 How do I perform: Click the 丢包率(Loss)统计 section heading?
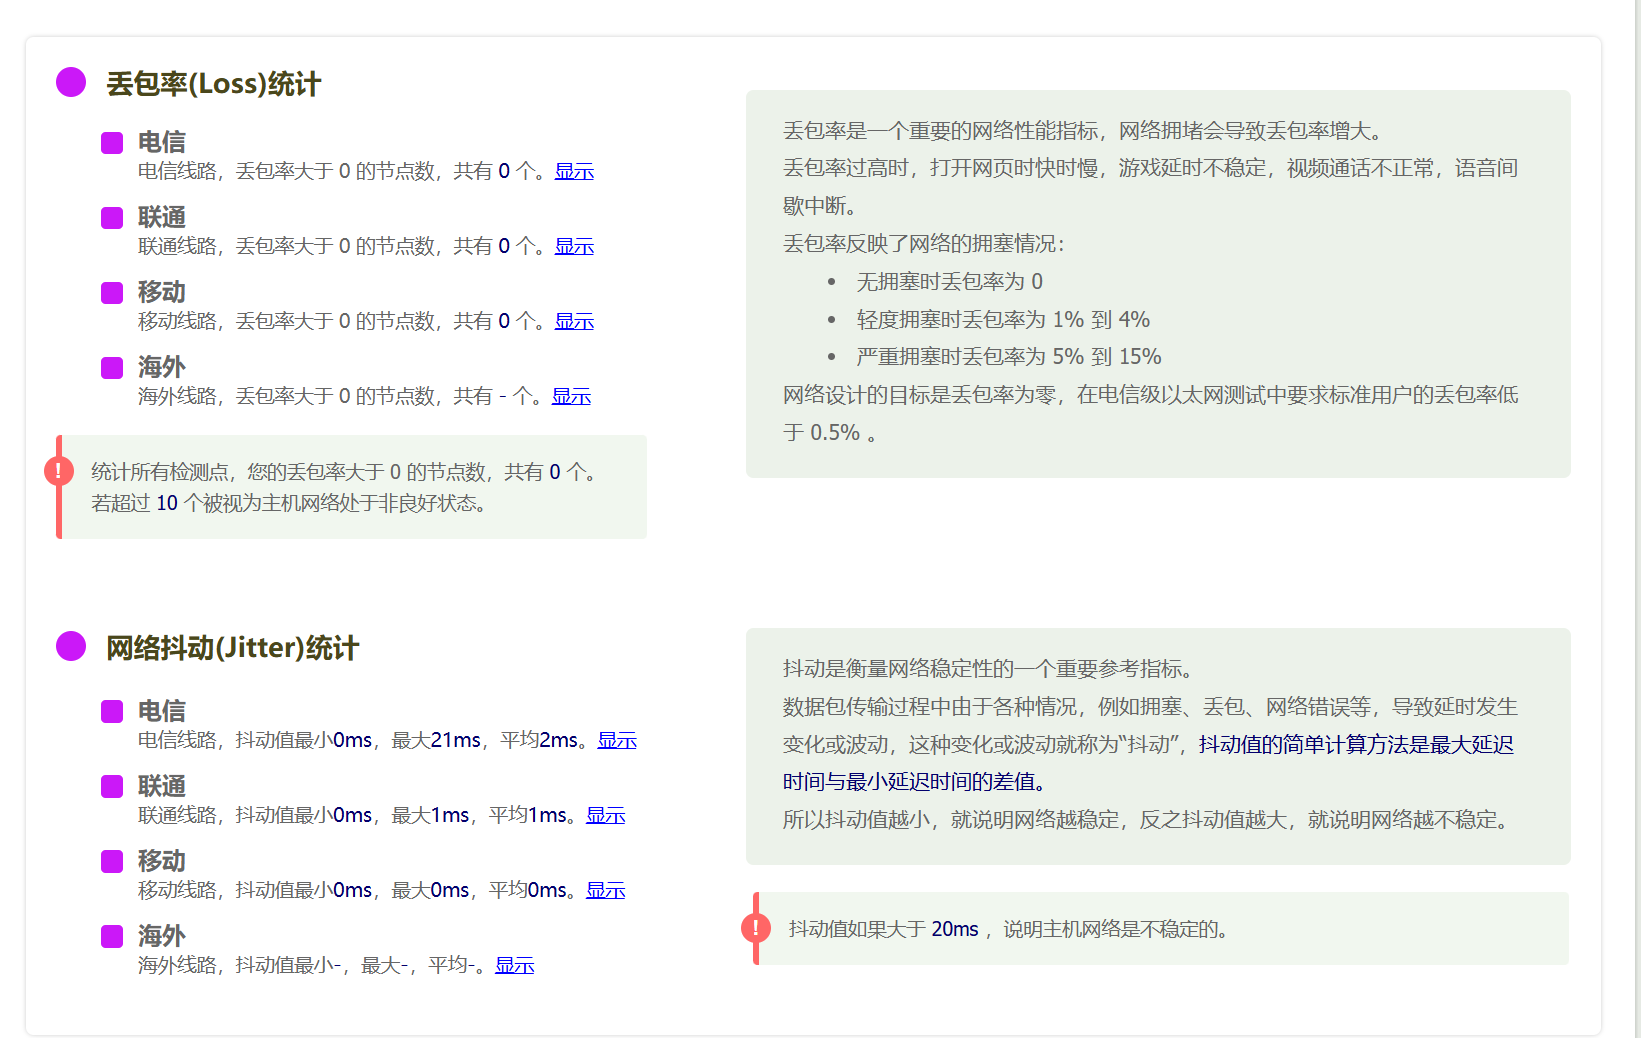click(213, 84)
